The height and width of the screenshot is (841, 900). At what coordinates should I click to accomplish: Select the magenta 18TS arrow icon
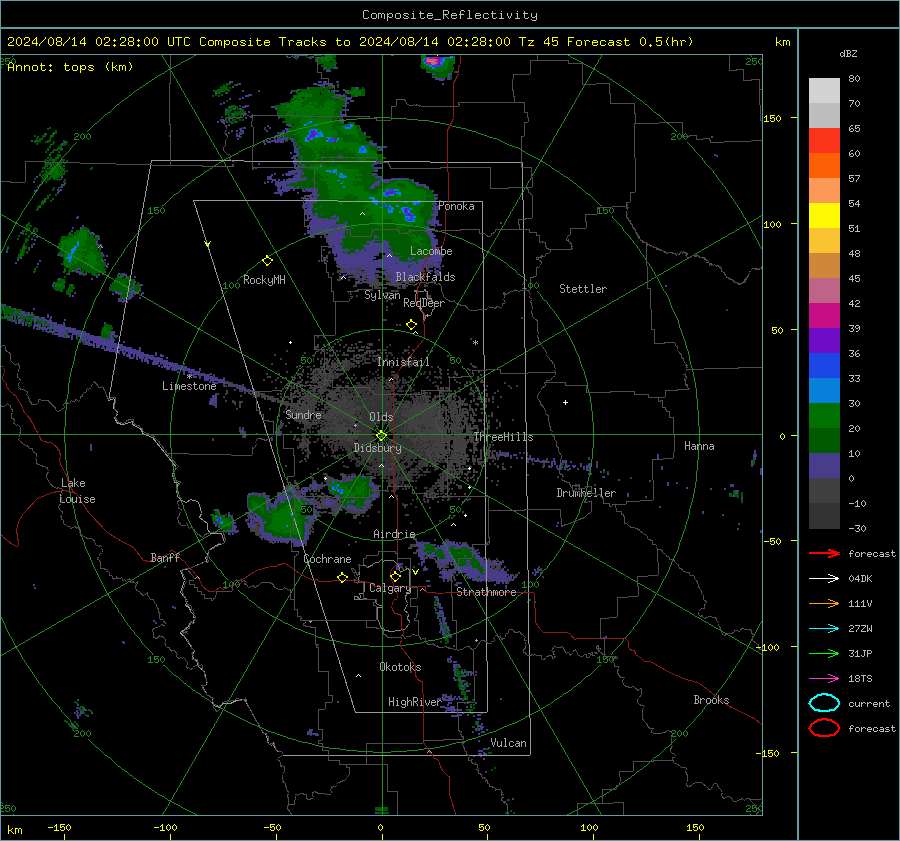pos(824,679)
